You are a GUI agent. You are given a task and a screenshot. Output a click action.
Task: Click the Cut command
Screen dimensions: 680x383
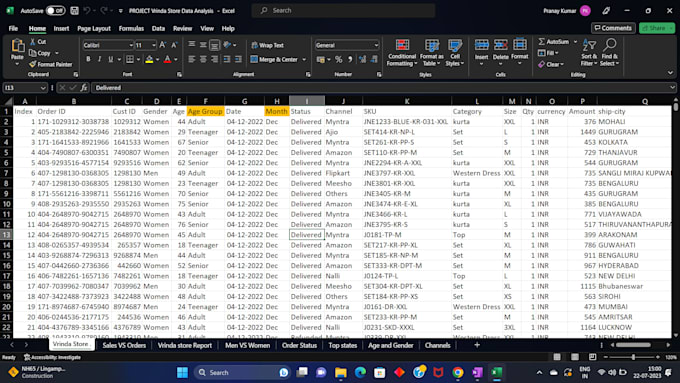38,42
